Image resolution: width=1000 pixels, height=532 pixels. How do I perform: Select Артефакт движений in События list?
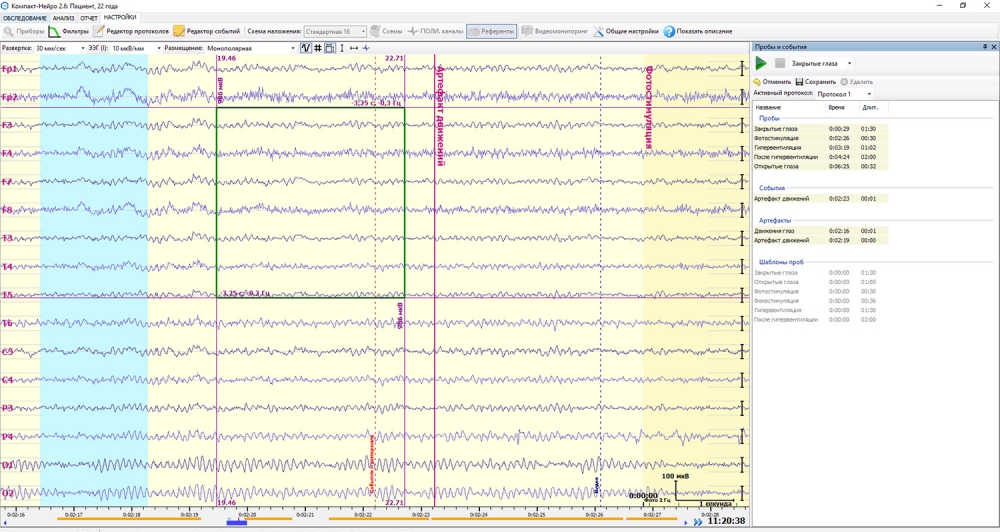(782, 199)
